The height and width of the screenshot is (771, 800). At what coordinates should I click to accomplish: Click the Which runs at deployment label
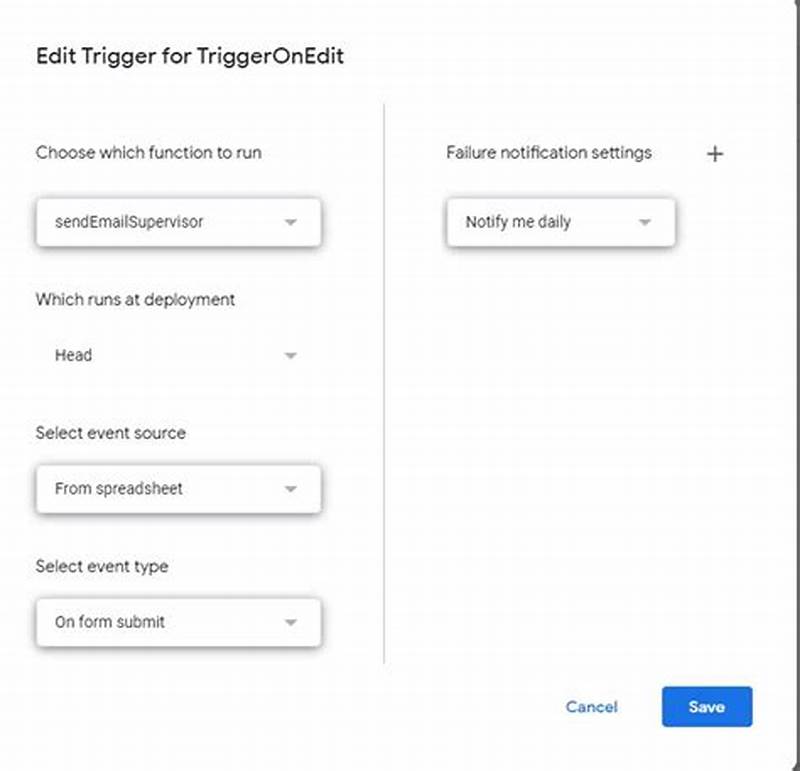click(135, 300)
